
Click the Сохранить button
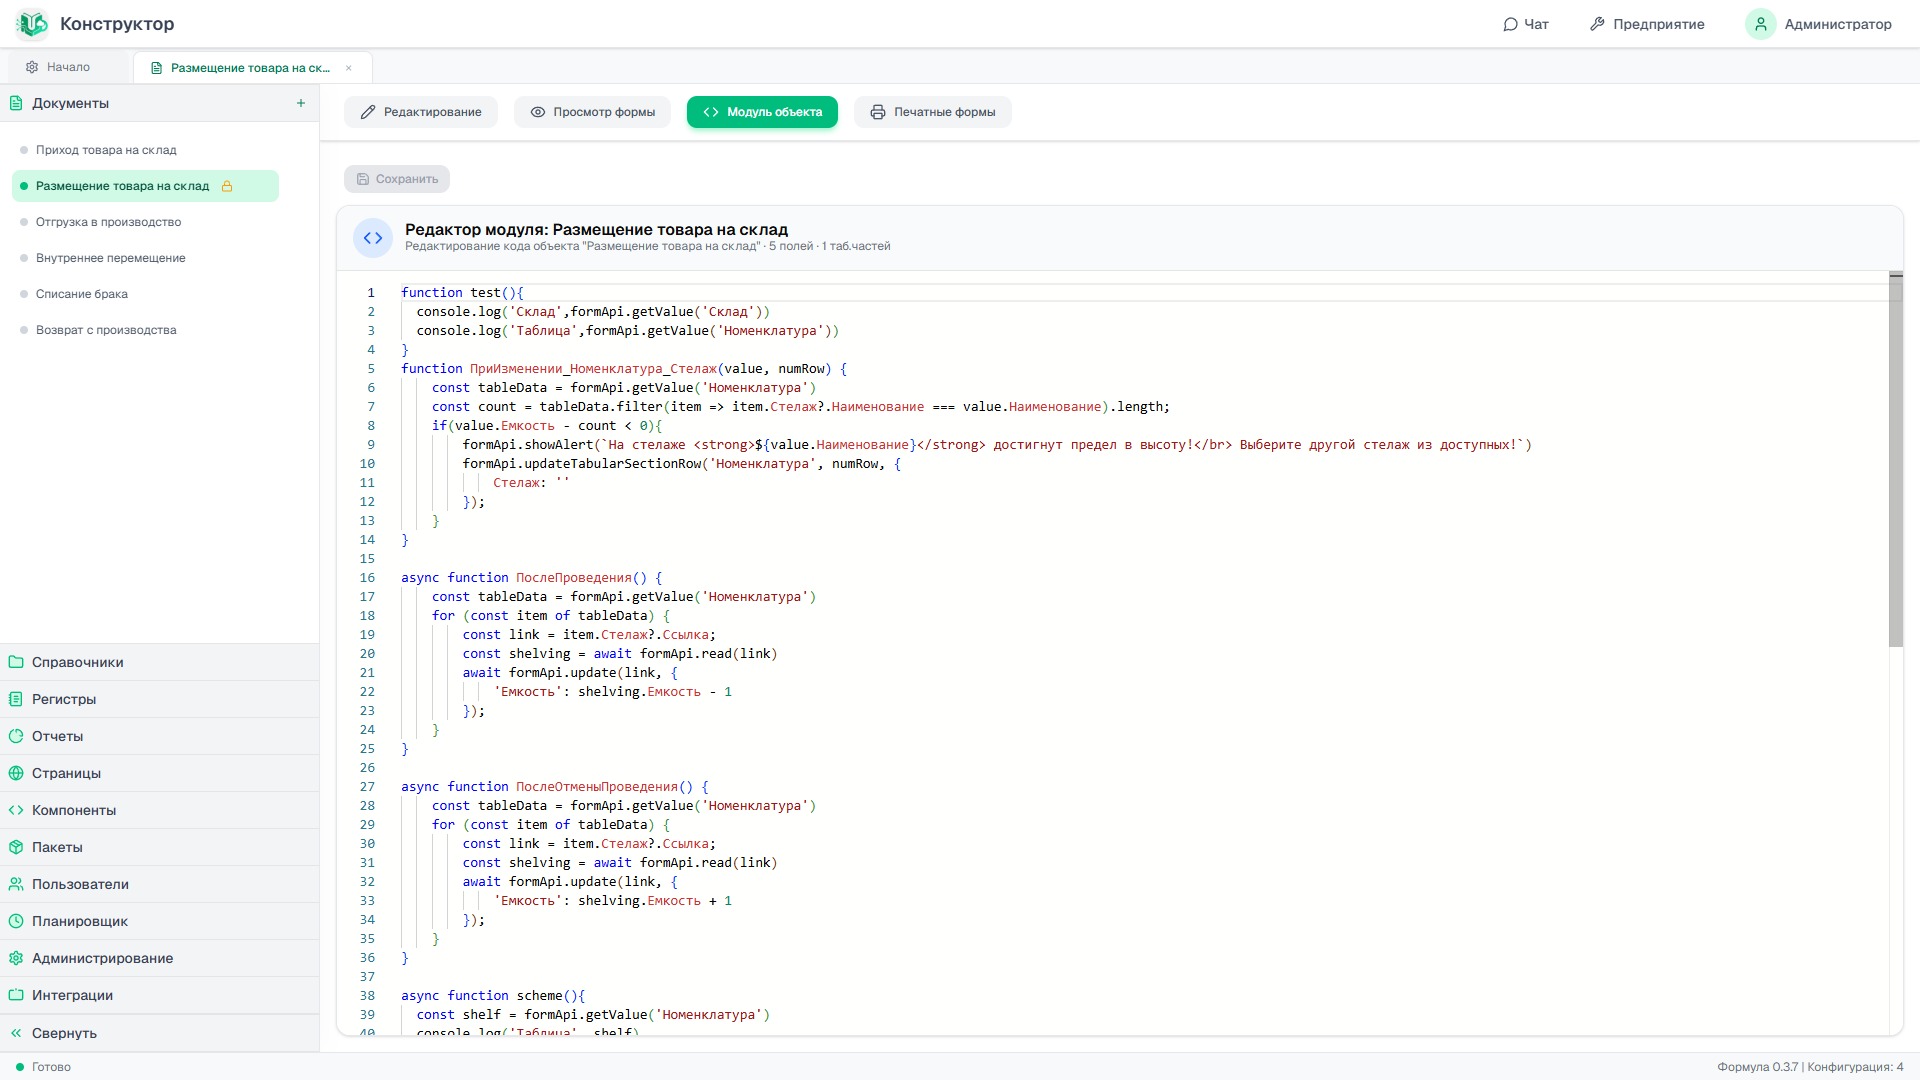(x=397, y=179)
